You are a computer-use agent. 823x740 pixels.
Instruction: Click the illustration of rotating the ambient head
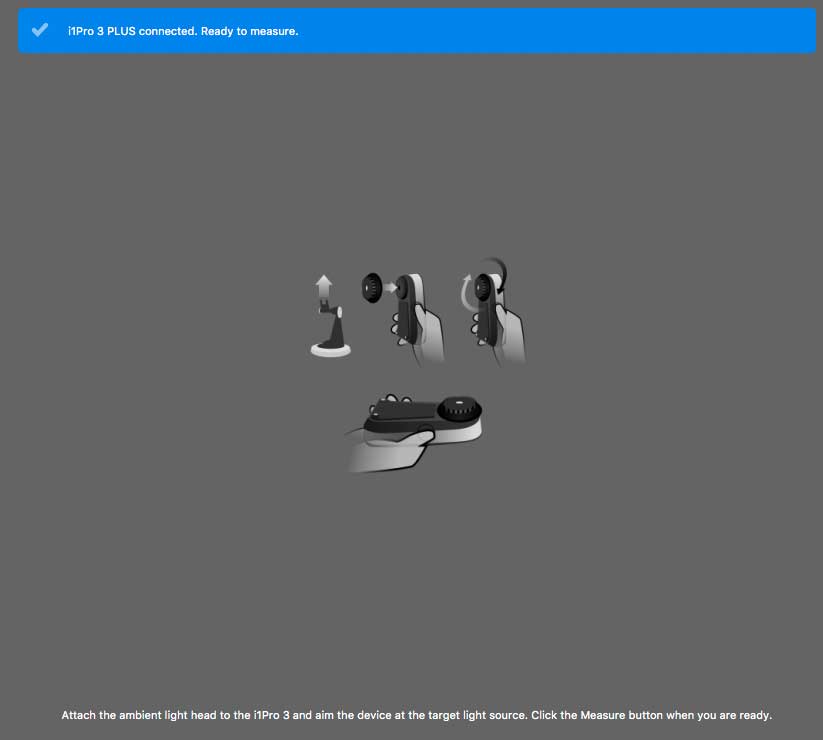tap(493, 311)
